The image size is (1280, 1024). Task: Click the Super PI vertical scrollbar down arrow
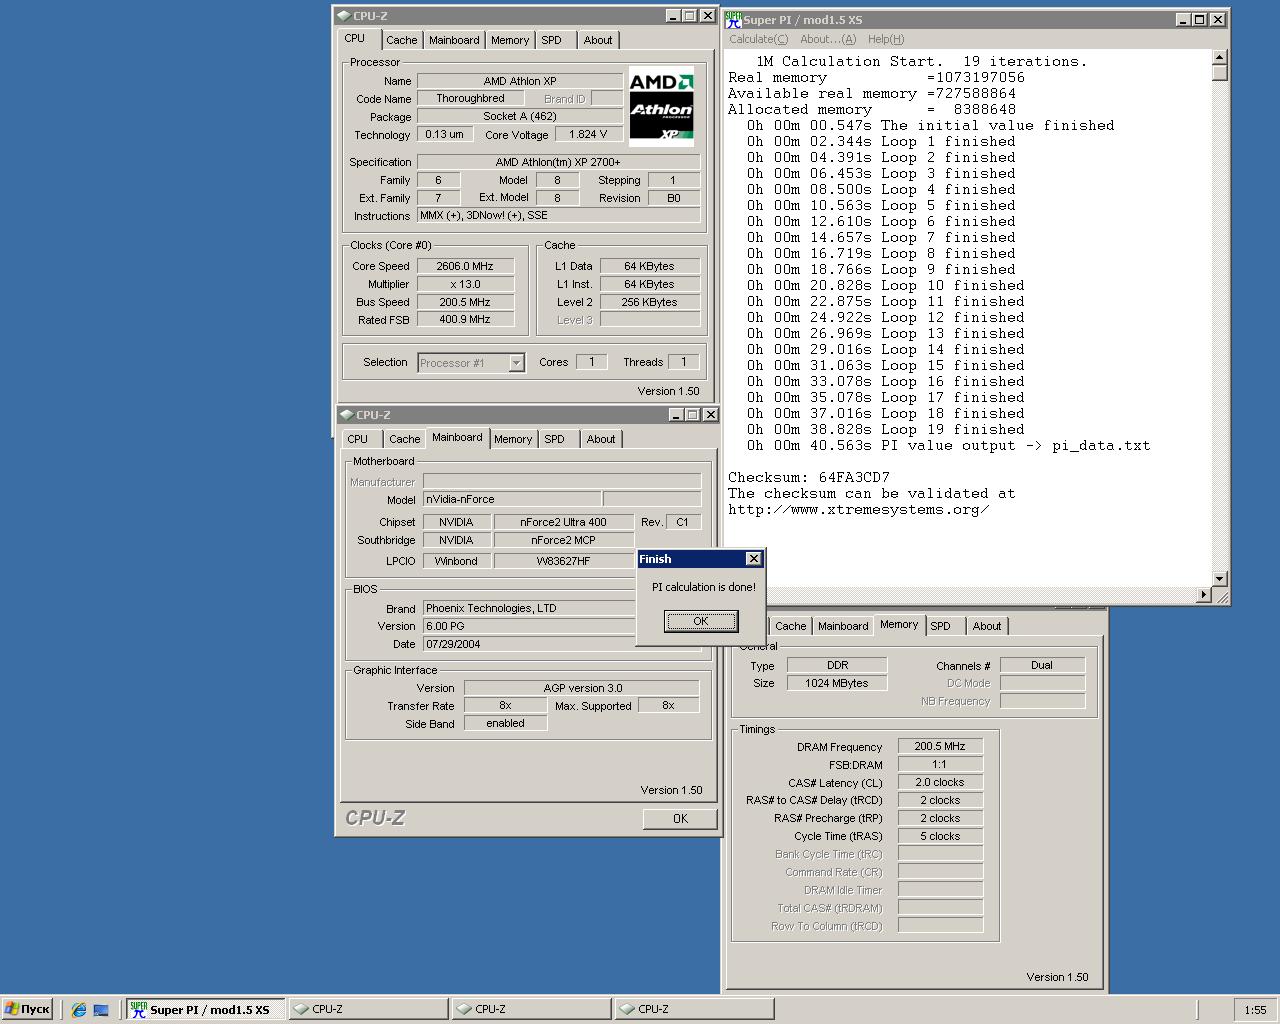coord(1220,579)
